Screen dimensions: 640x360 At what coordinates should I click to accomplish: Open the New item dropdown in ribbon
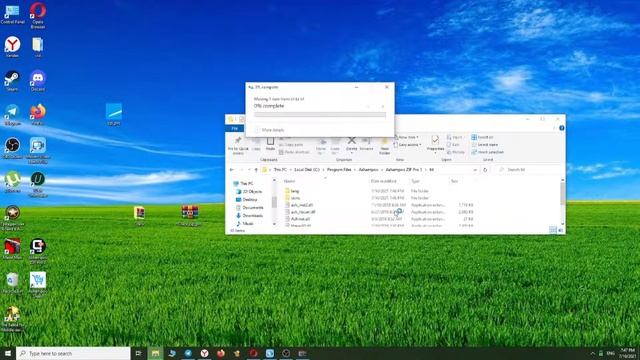point(407,138)
